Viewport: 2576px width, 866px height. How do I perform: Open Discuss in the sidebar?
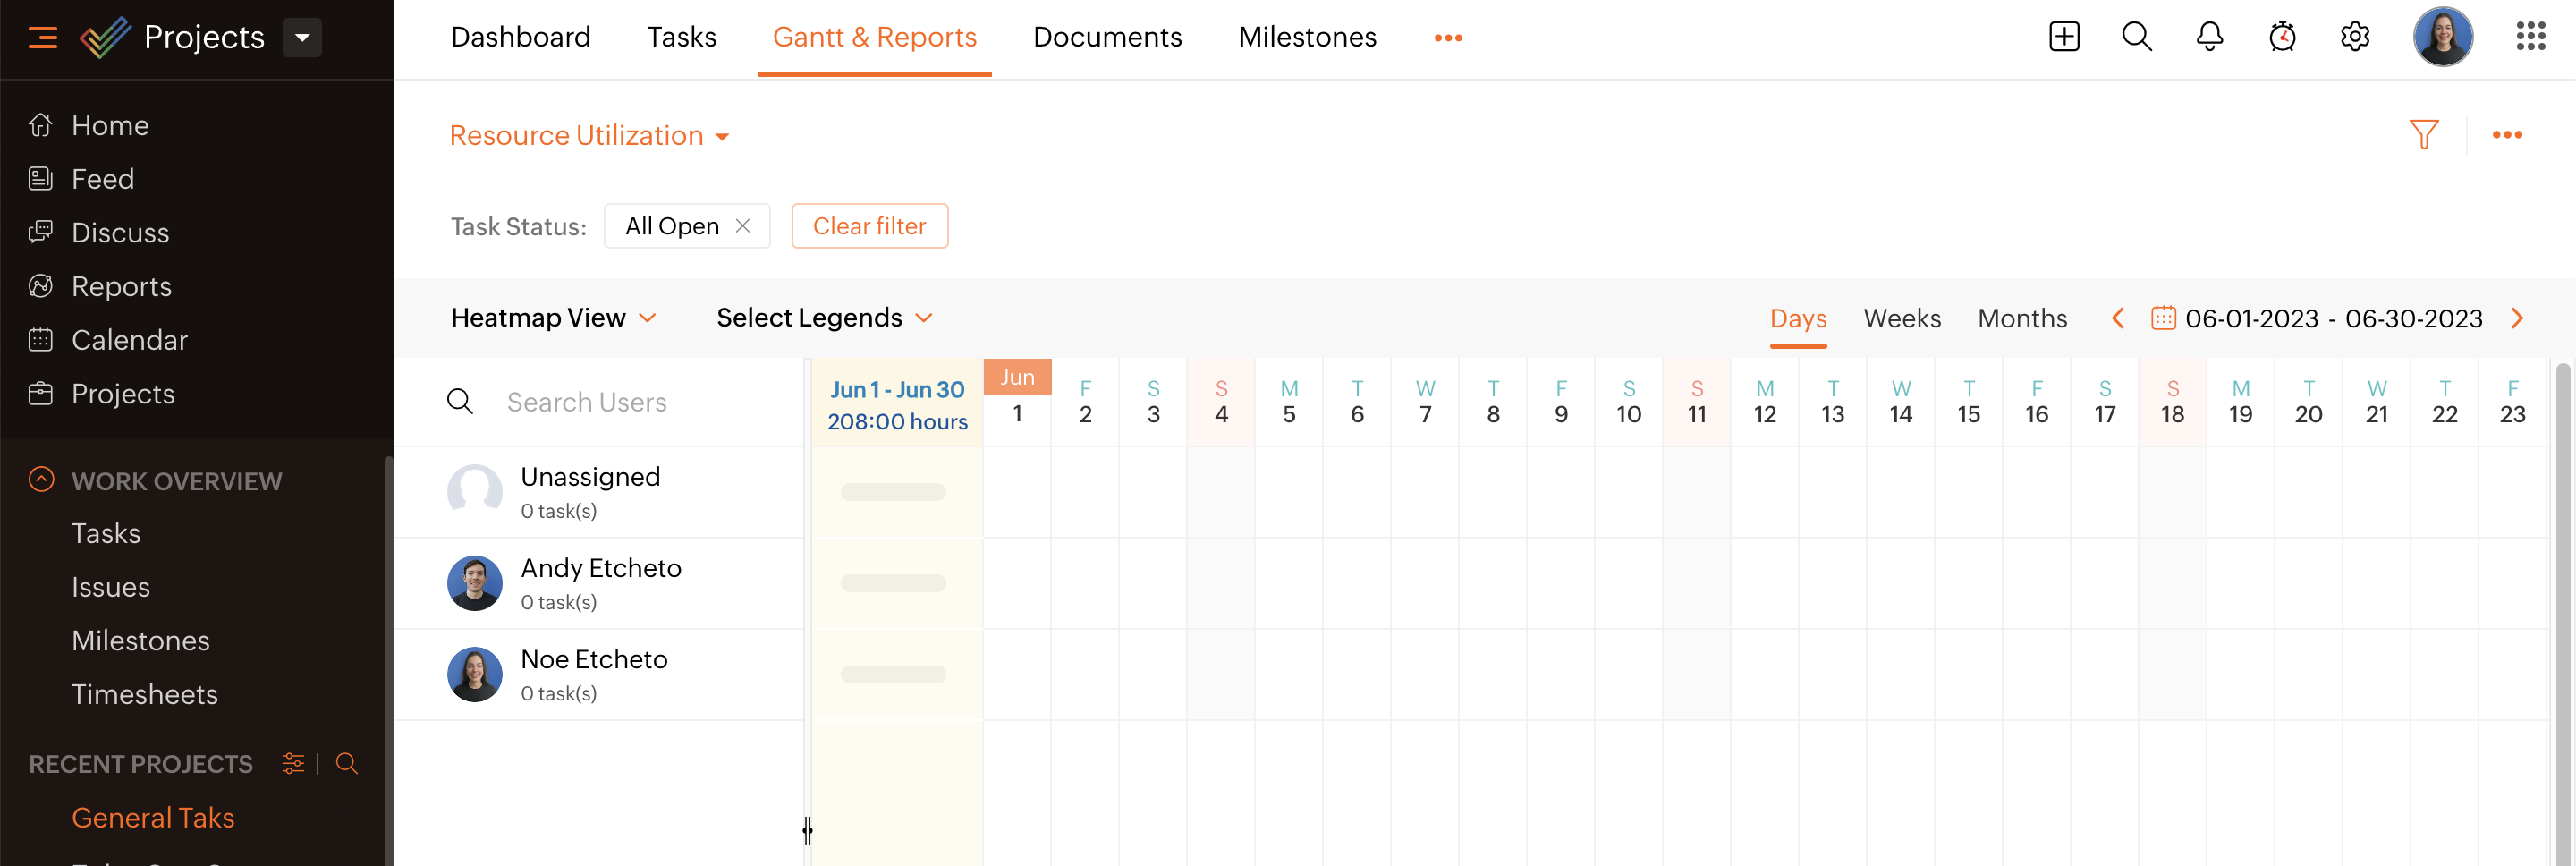coord(120,233)
